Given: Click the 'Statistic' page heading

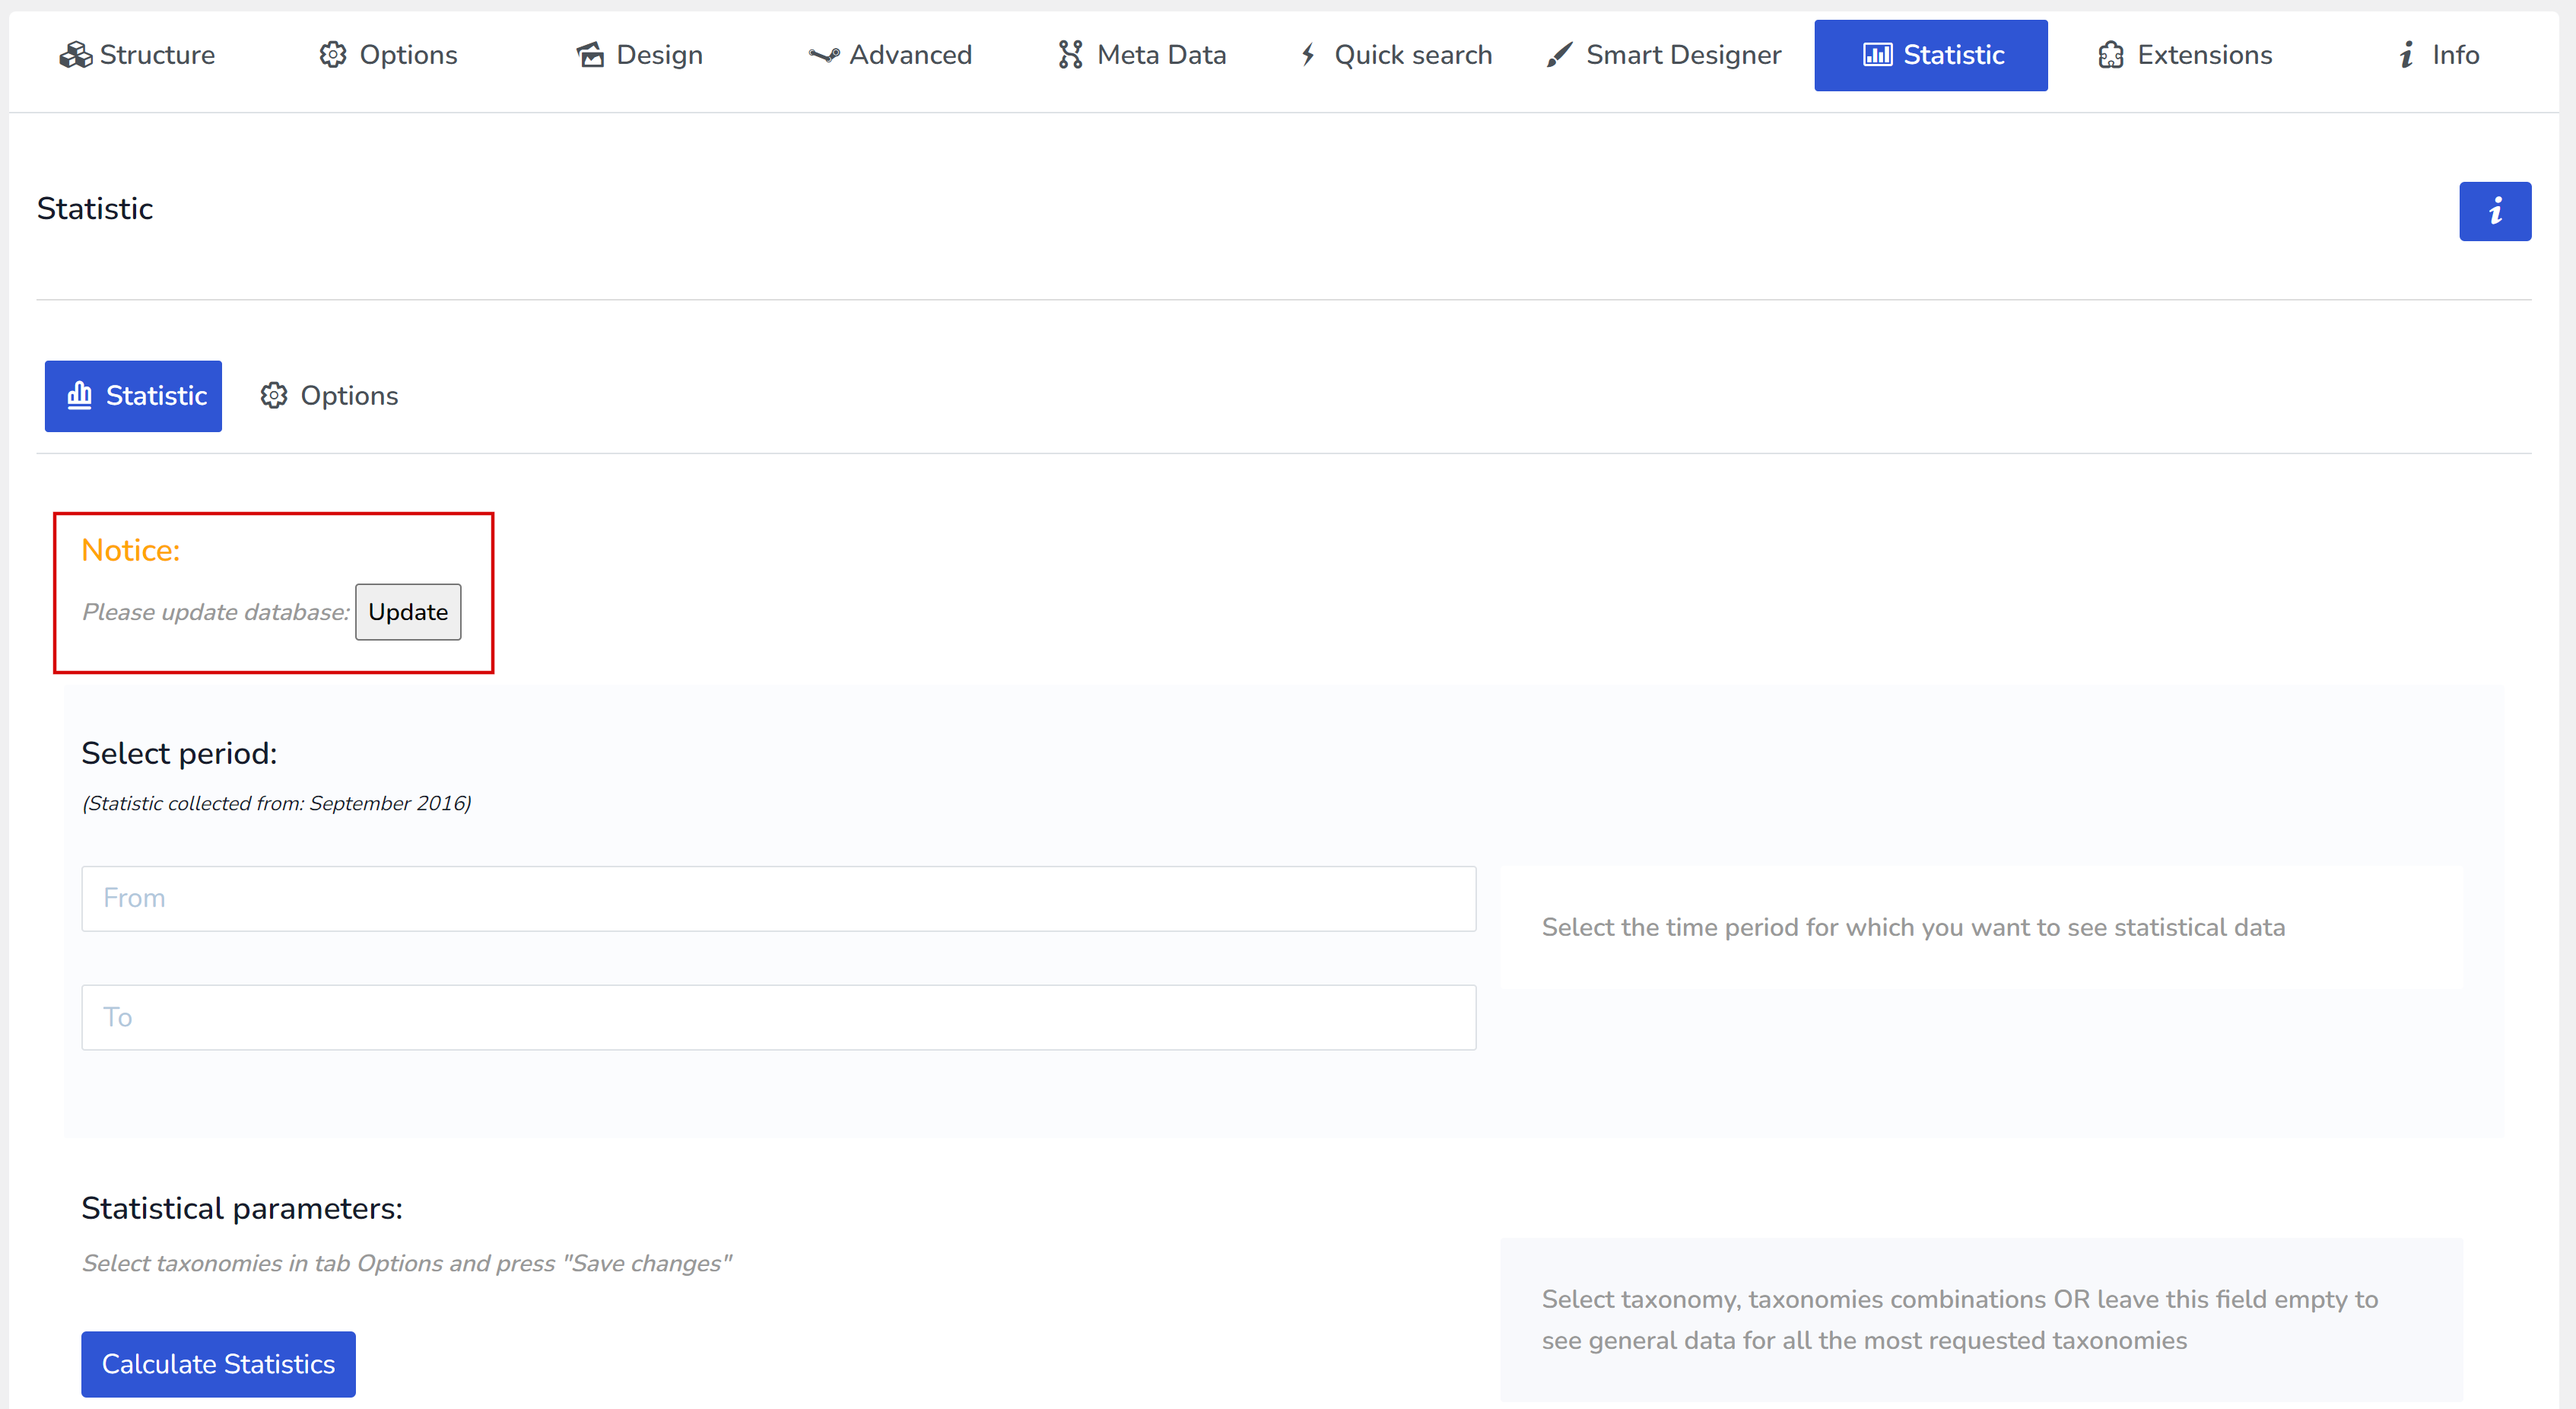Looking at the screenshot, I should coord(95,208).
